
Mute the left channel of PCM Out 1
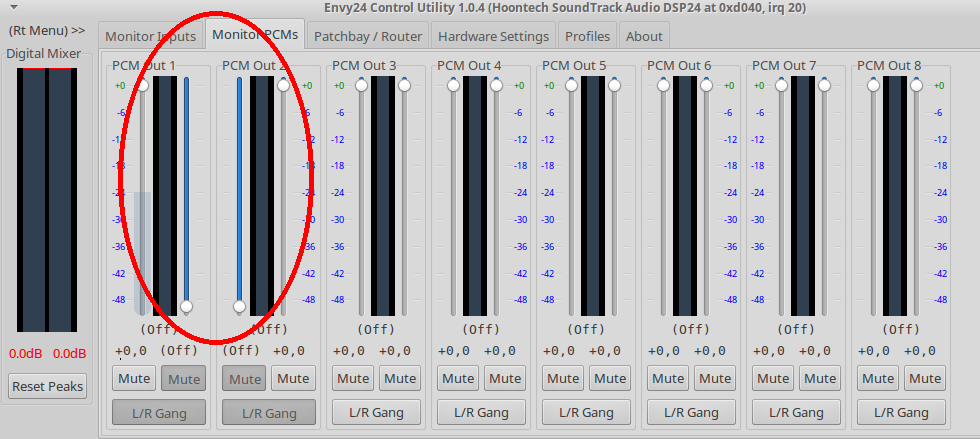pyautogui.click(x=134, y=378)
